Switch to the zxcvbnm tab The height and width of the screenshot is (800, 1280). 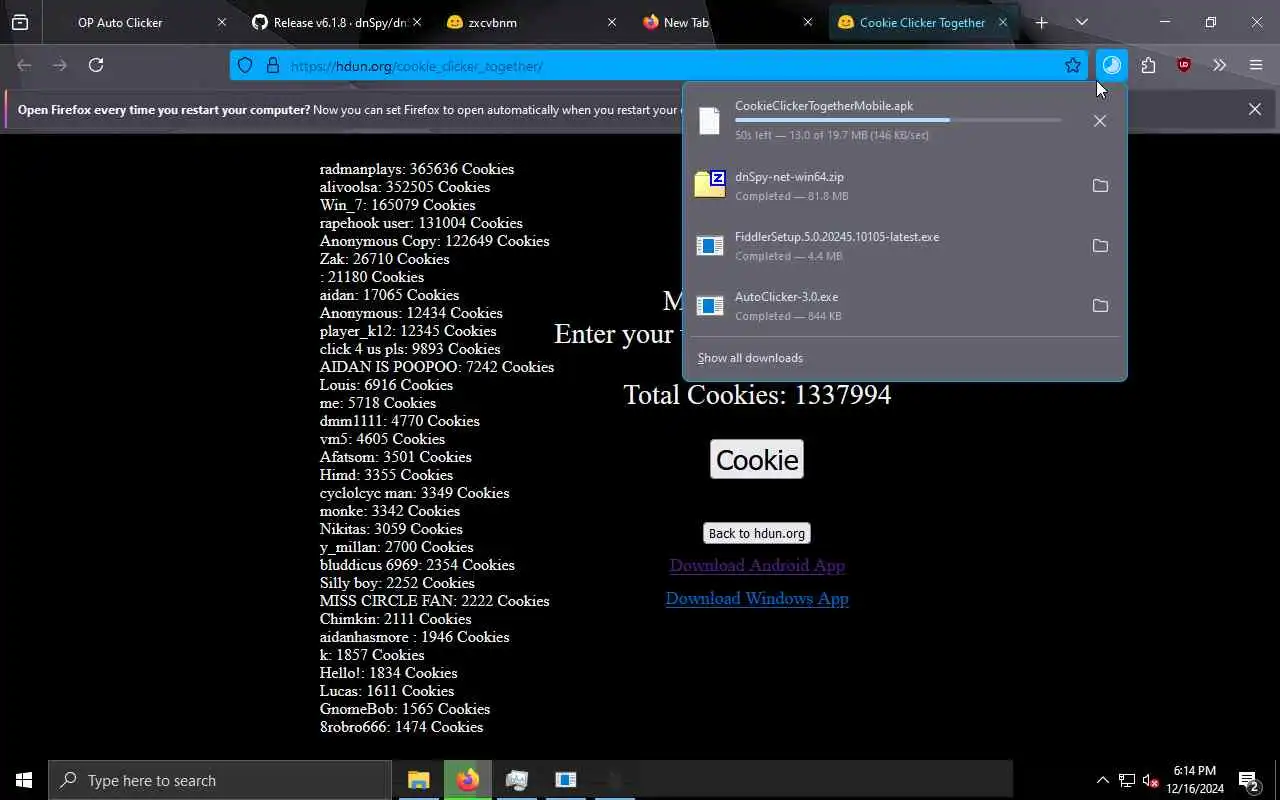pyautogui.click(x=530, y=22)
